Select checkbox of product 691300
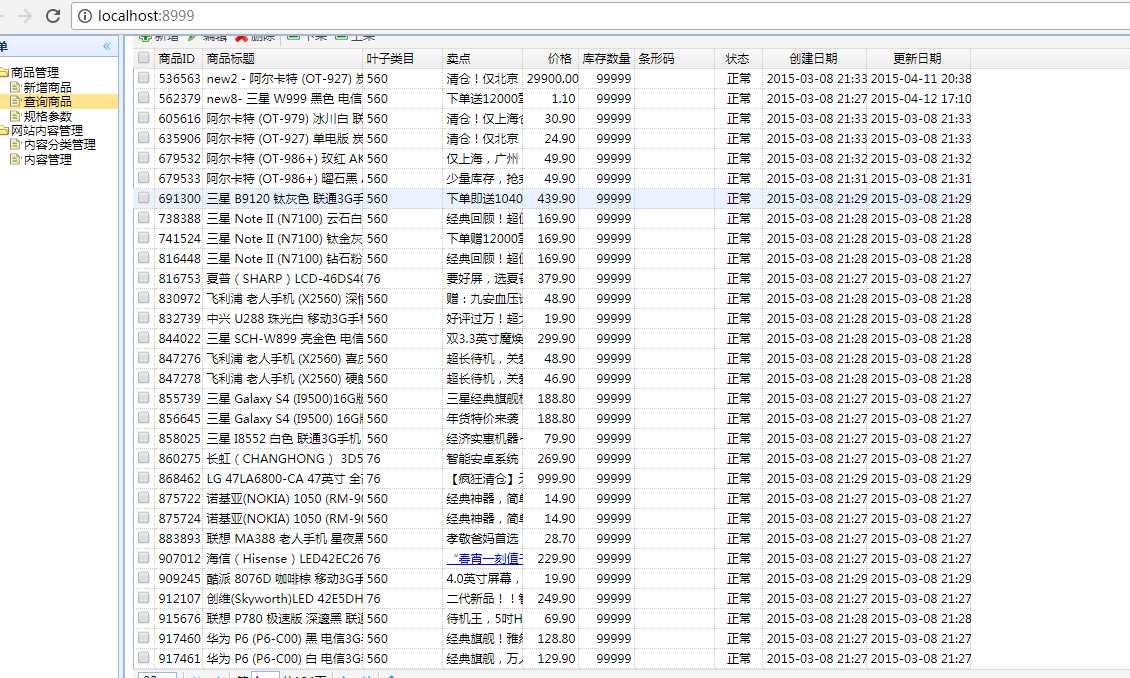 (144, 198)
